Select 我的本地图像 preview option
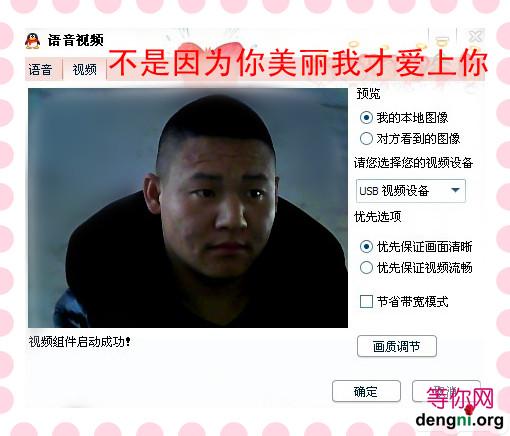This screenshot has height=436, width=510. (x=366, y=117)
